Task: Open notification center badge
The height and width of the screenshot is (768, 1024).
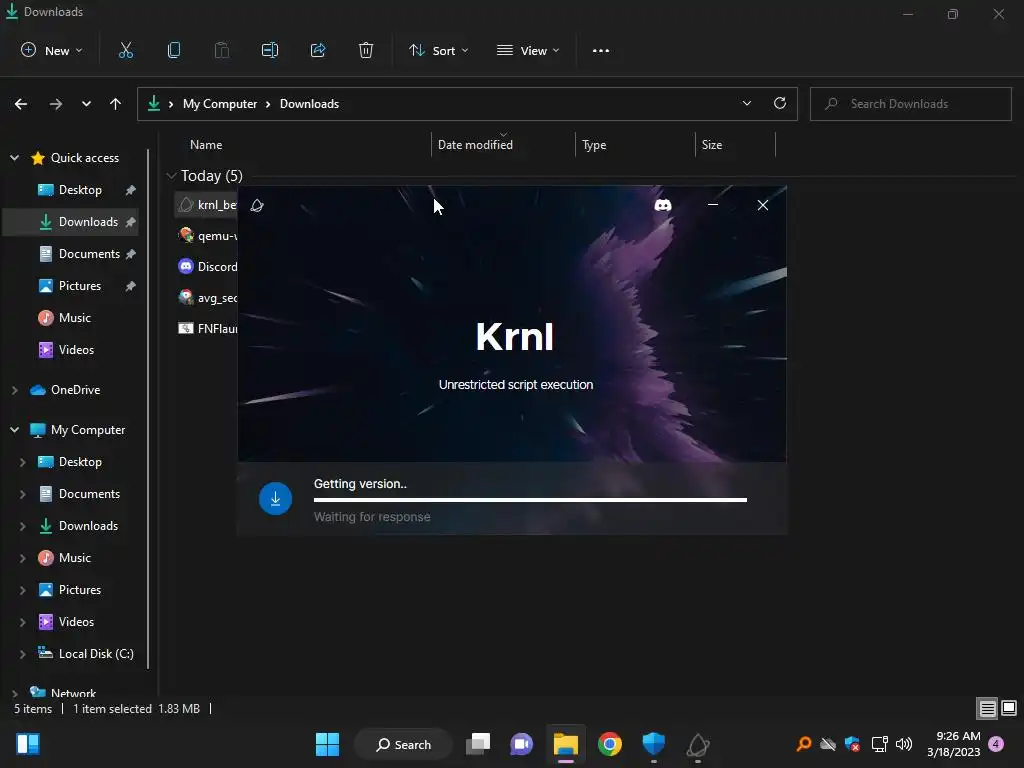Action: click(x=996, y=744)
